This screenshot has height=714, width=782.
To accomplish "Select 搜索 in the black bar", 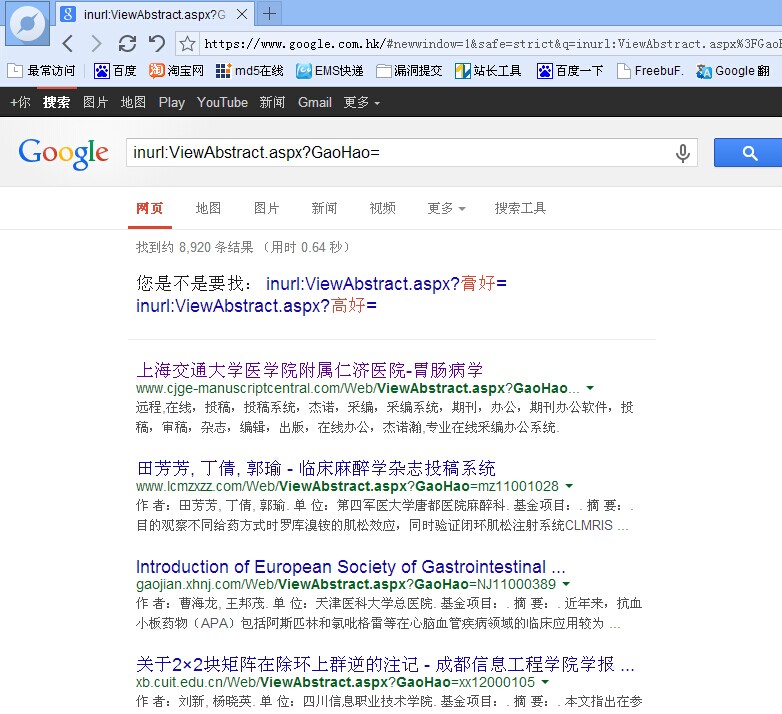I will click(56, 102).
